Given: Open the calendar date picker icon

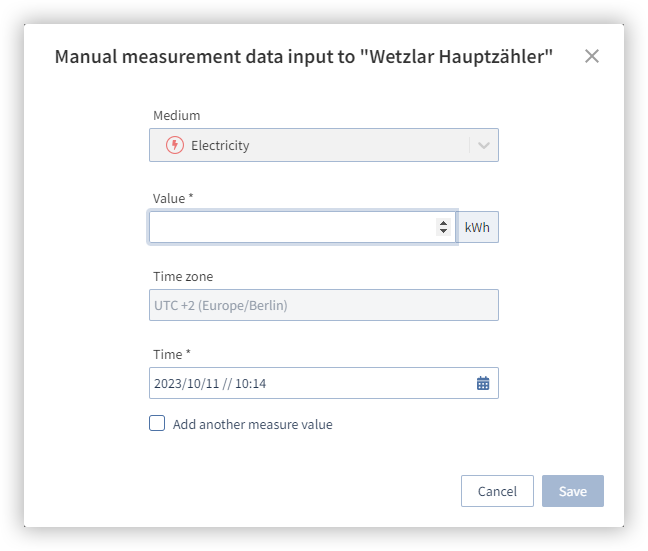Looking at the screenshot, I should point(483,383).
